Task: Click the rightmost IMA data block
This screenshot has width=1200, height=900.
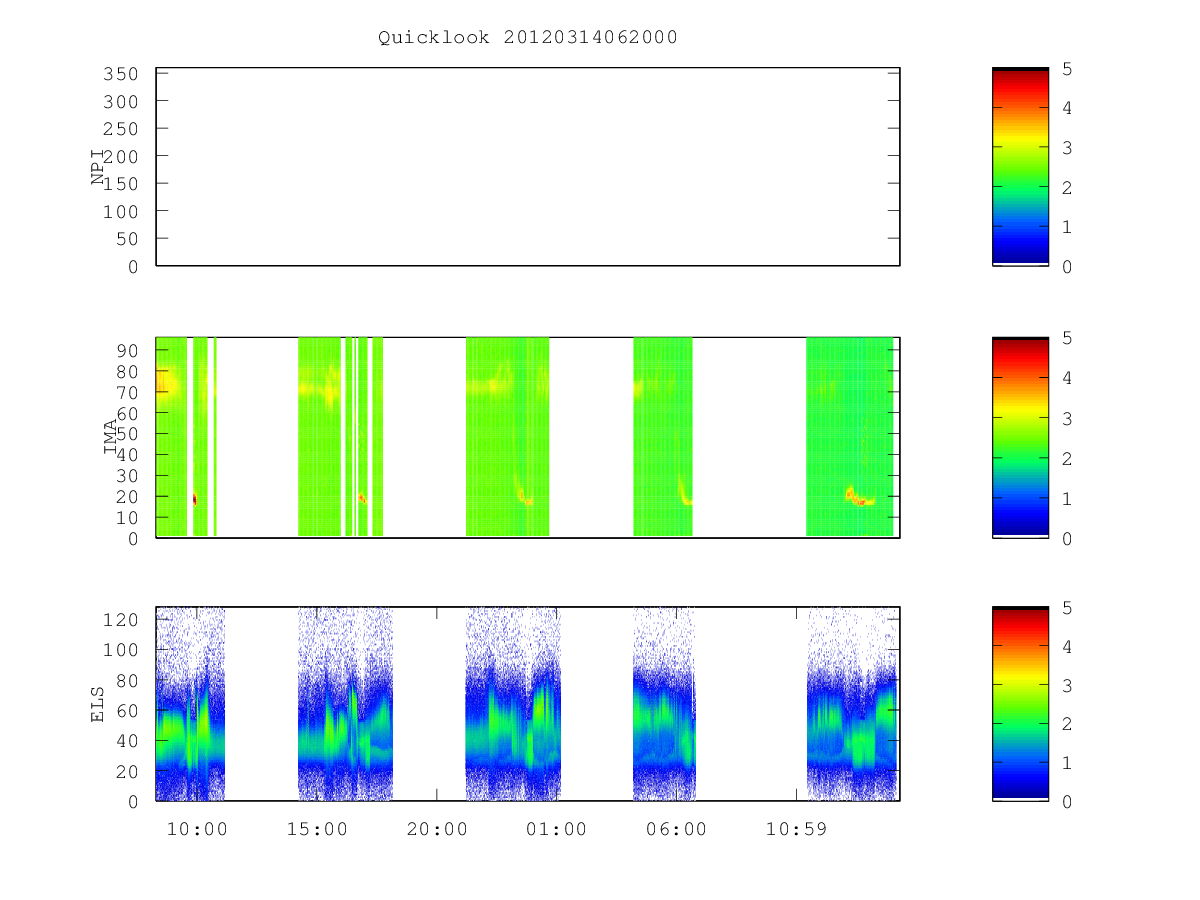Action: click(x=849, y=437)
